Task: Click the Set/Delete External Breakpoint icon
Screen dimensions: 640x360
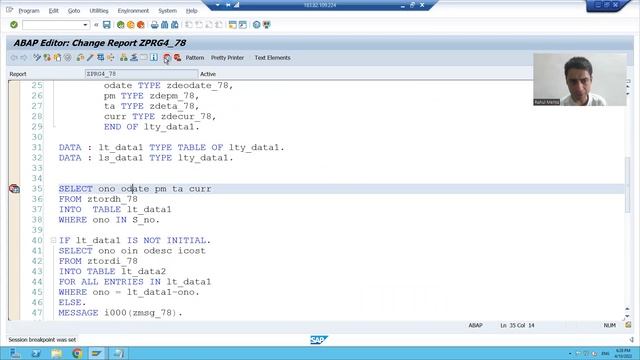Action: (x=177, y=58)
